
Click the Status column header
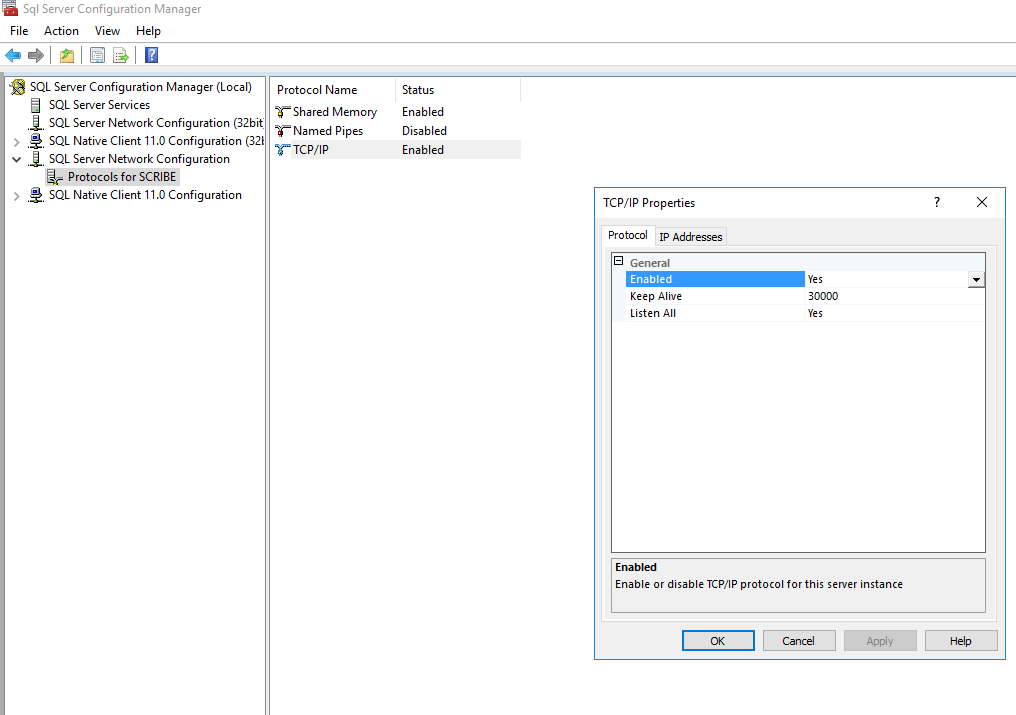pos(418,90)
